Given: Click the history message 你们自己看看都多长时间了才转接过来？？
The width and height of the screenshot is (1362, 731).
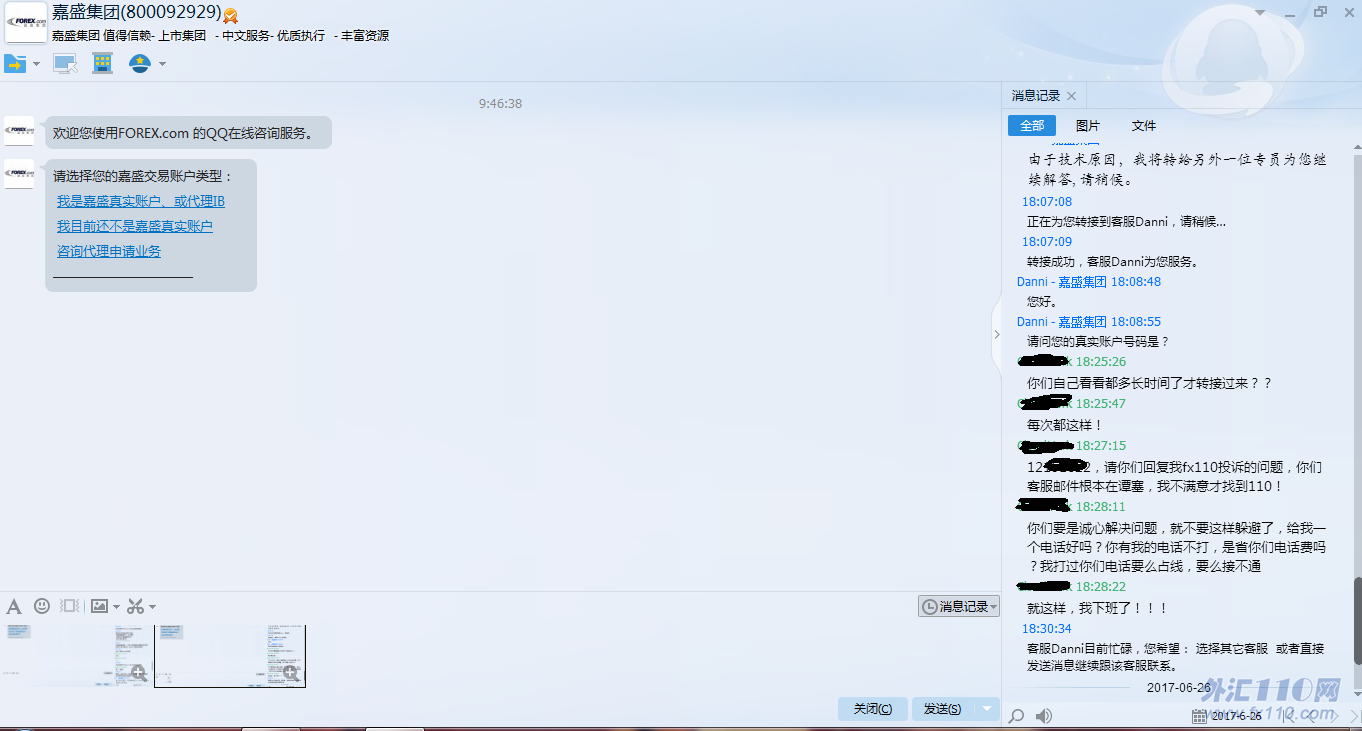Looking at the screenshot, I should point(1150,383).
